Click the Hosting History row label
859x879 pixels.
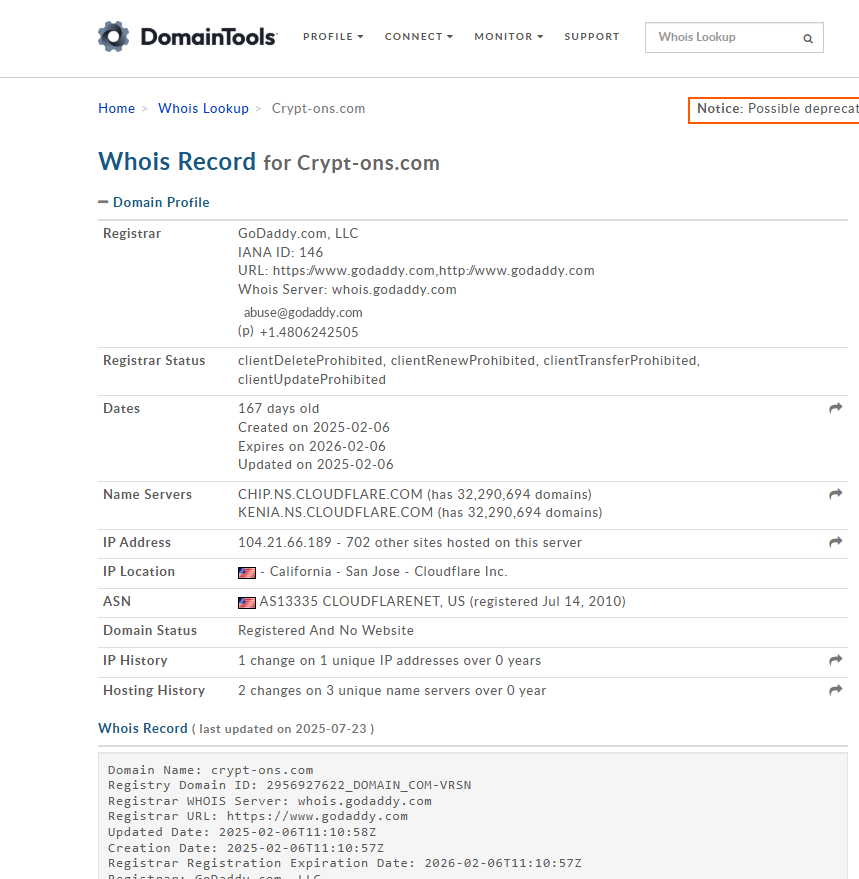[154, 691]
